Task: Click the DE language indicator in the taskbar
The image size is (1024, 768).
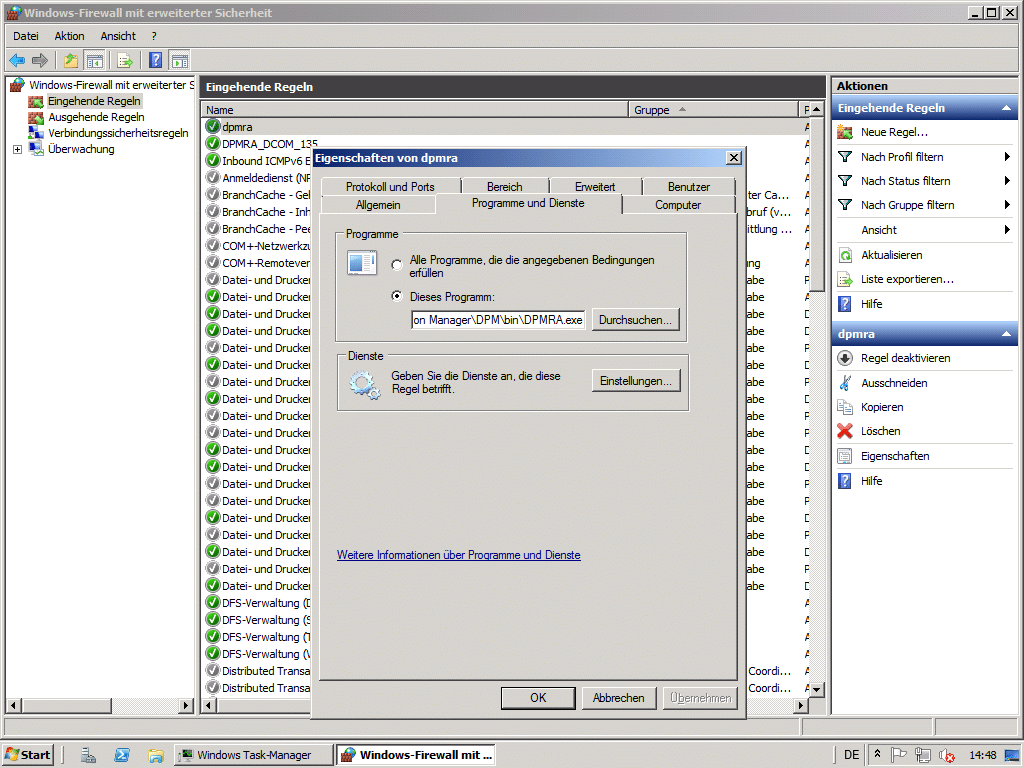Action: 852,755
